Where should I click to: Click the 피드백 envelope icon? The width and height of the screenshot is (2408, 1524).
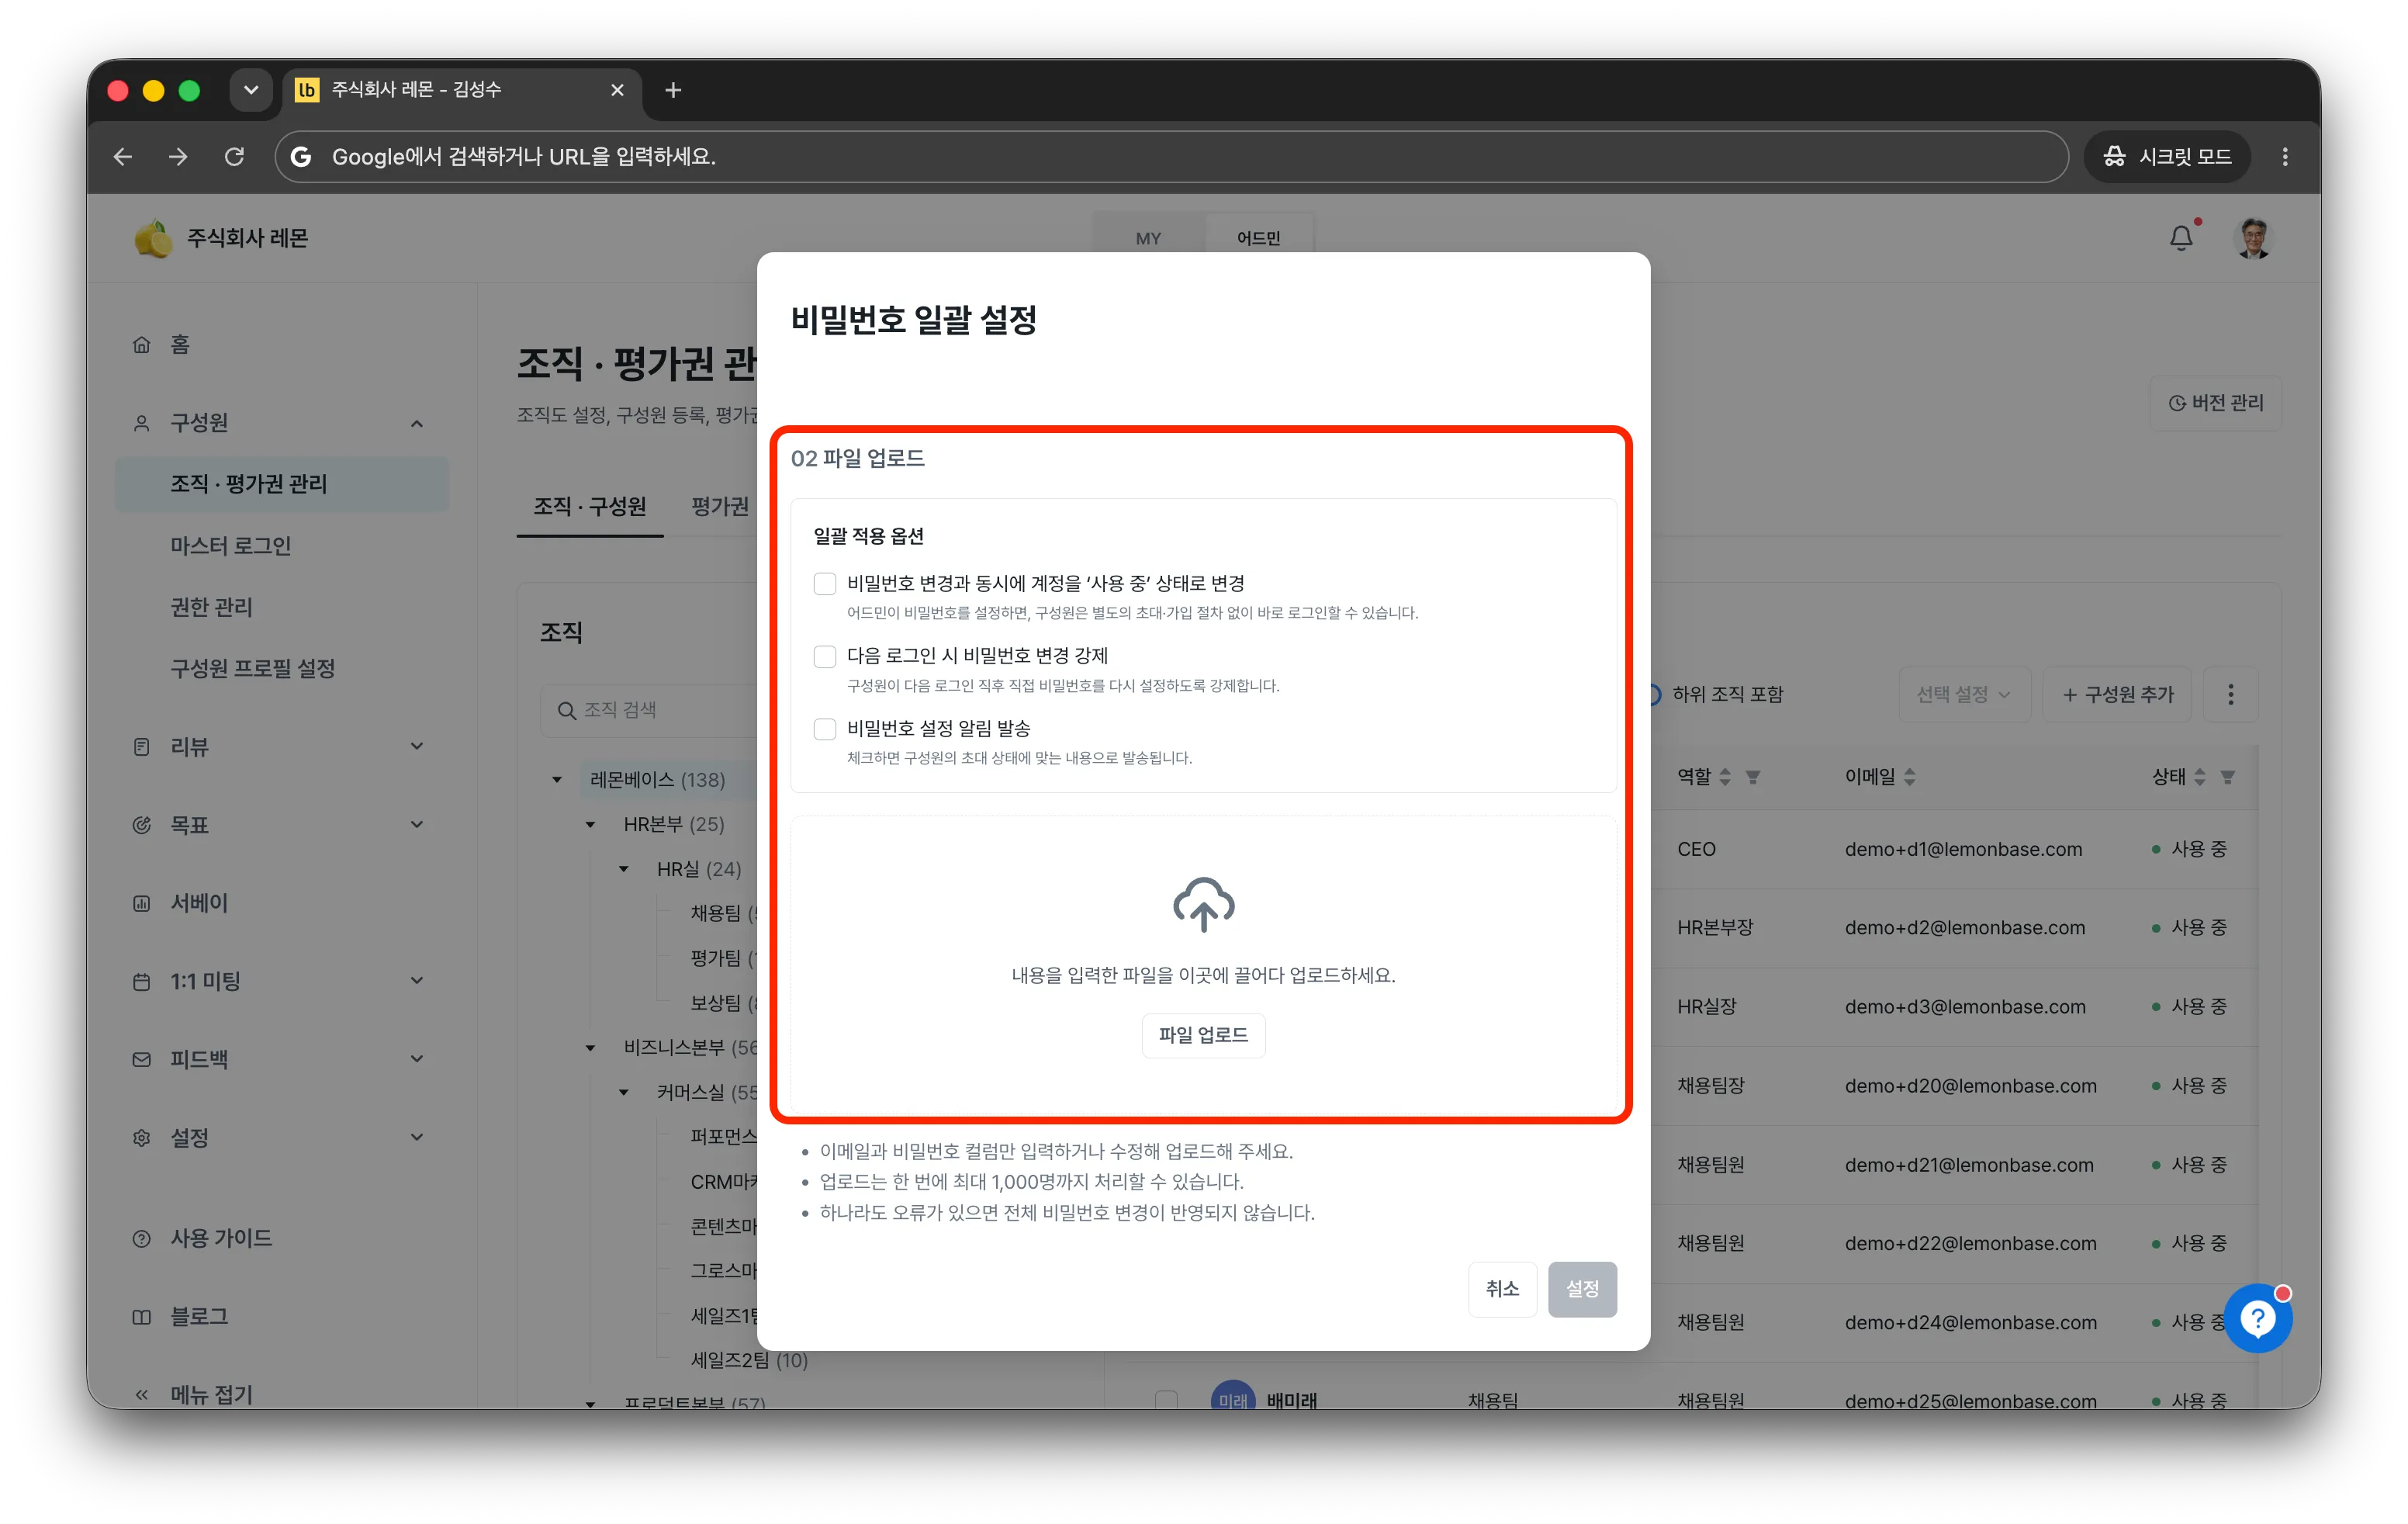click(x=142, y=1059)
